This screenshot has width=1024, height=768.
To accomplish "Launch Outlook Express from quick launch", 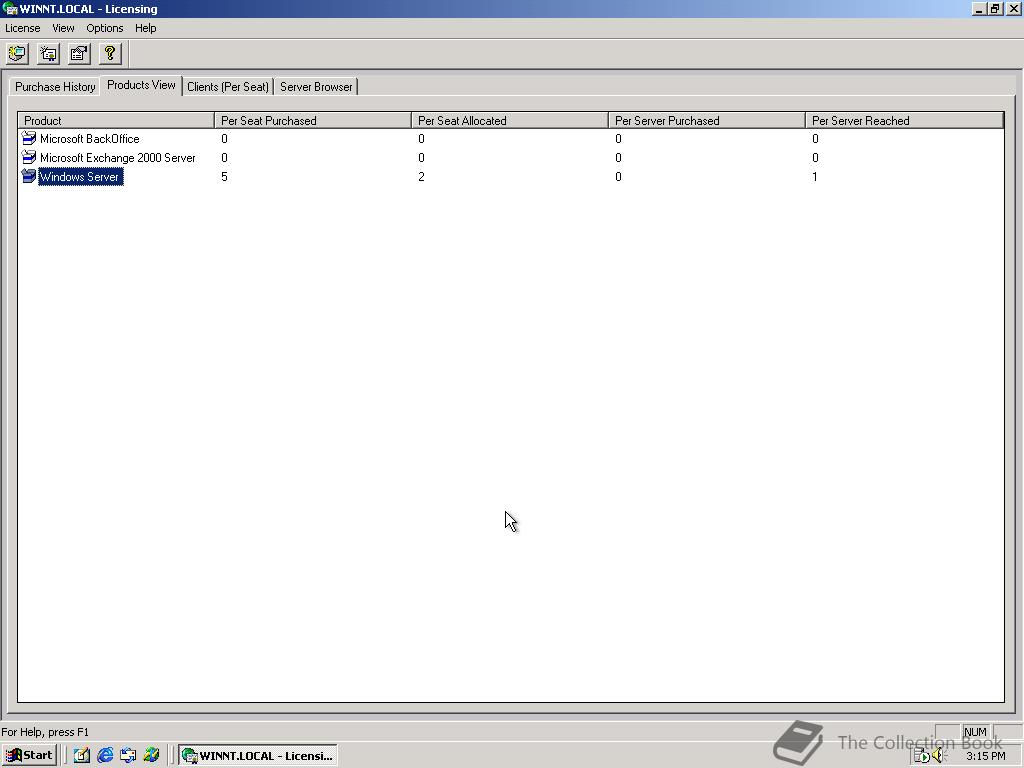I will (x=128, y=756).
